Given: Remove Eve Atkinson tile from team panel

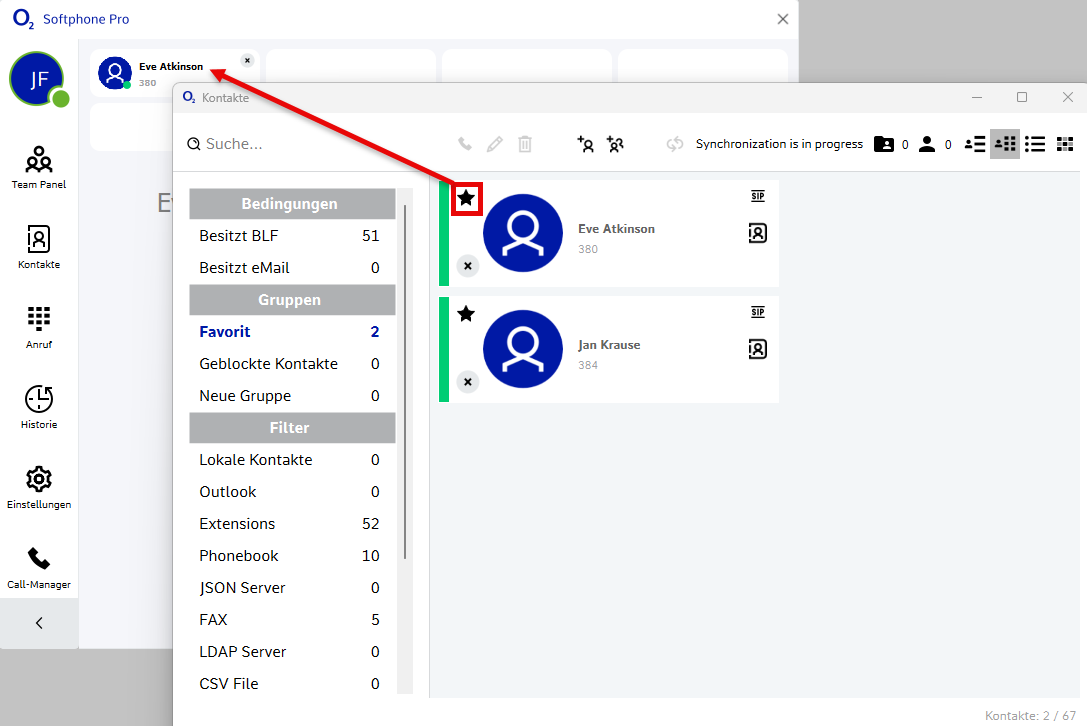Looking at the screenshot, I should pos(247,60).
